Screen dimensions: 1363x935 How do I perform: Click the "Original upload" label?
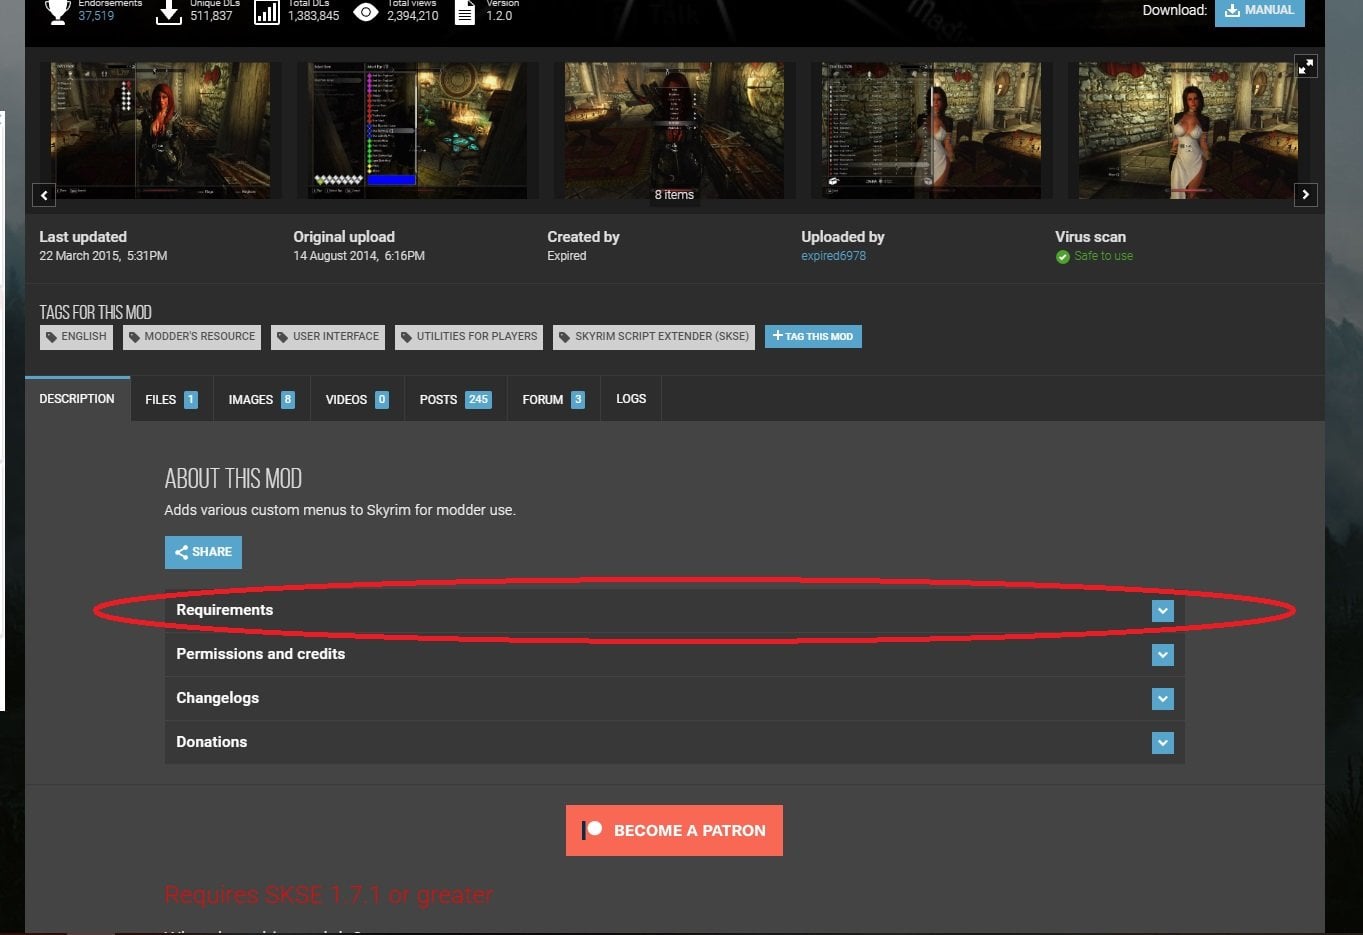click(x=344, y=237)
